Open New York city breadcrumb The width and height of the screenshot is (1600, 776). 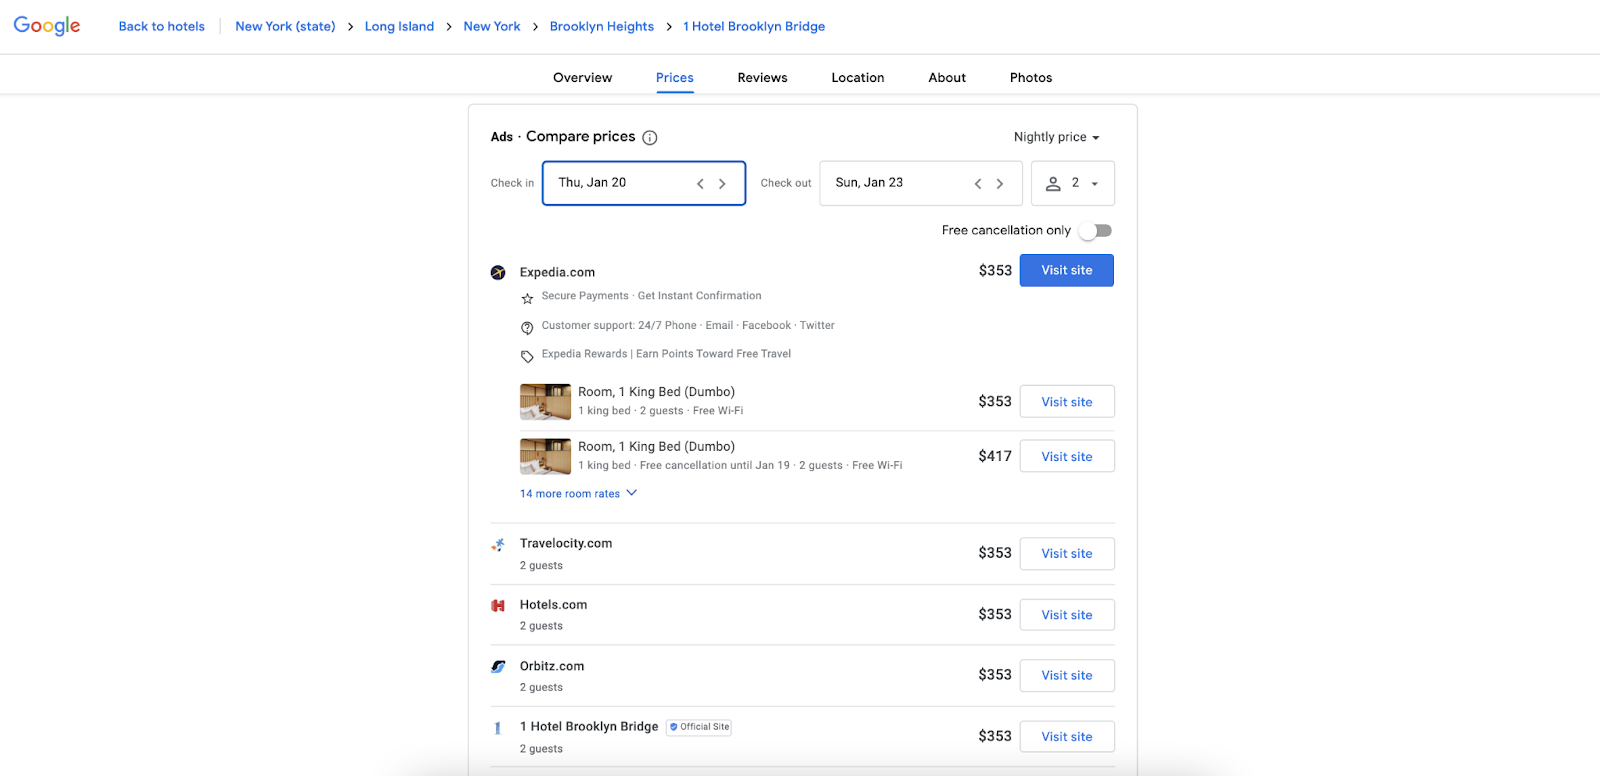coord(492,27)
